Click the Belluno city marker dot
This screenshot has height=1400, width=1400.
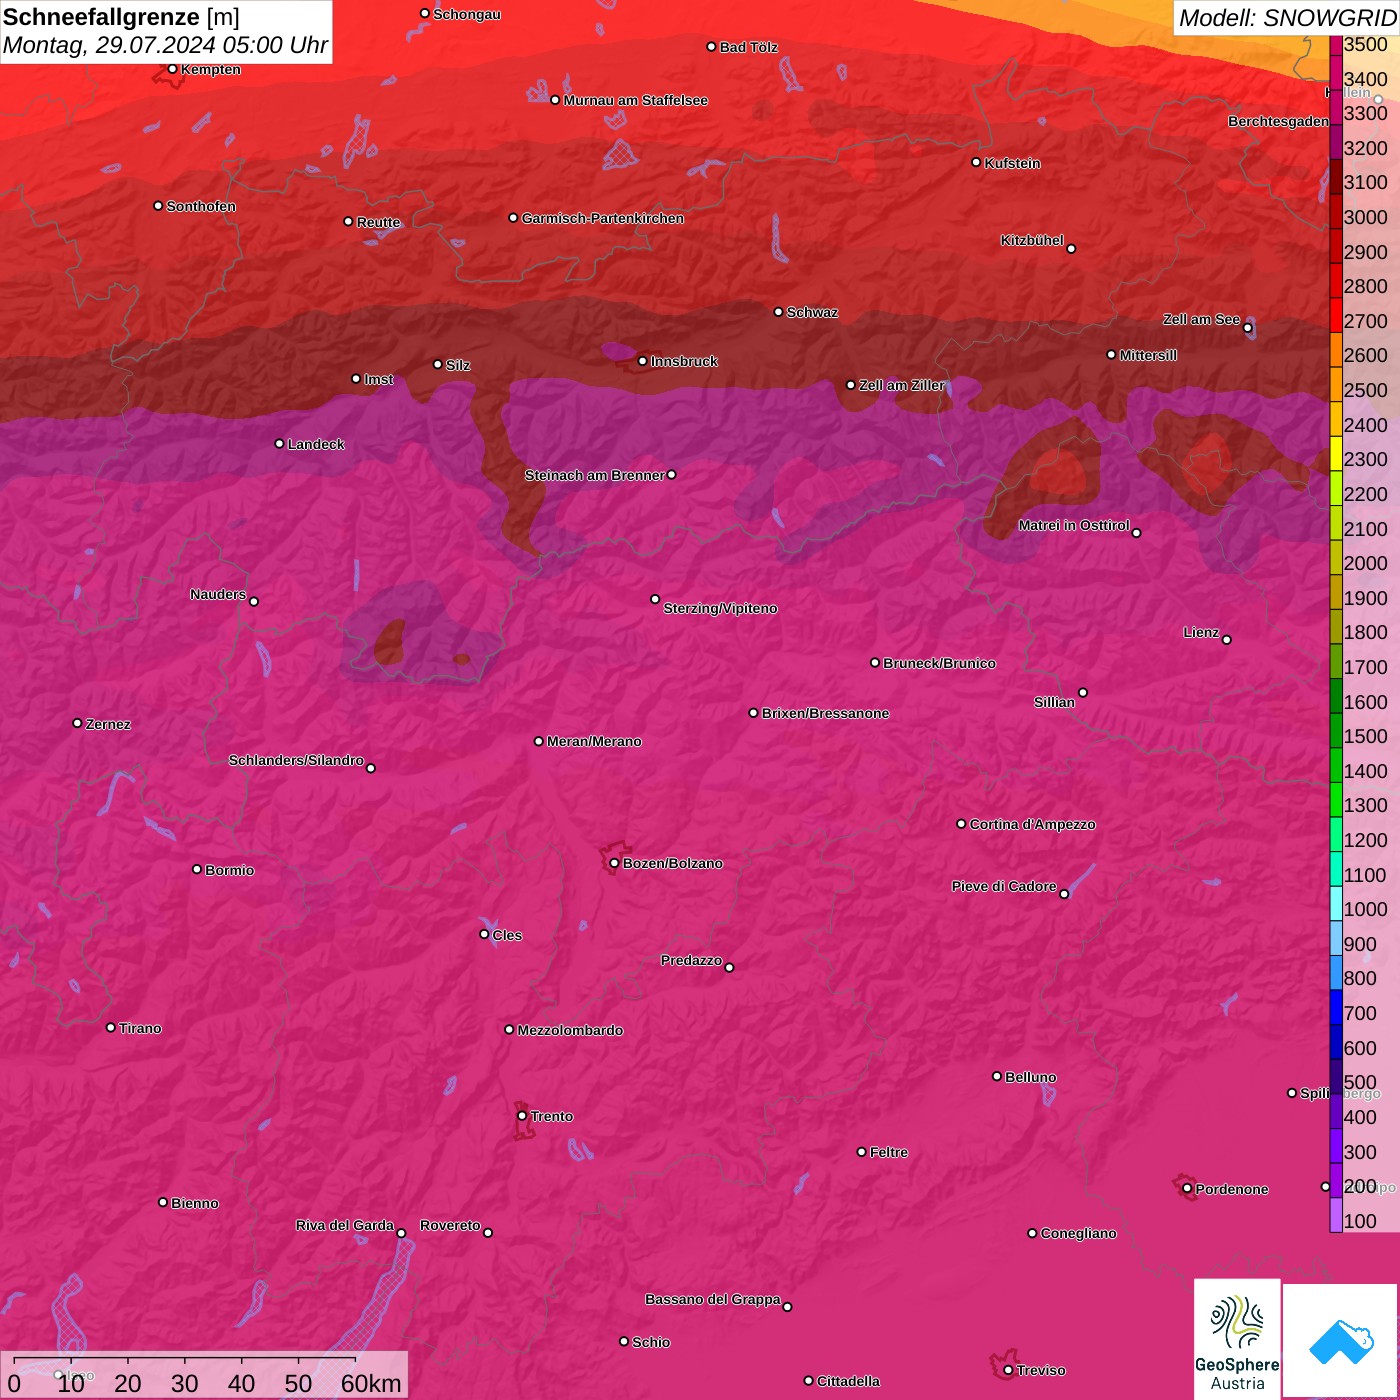pos(996,1076)
